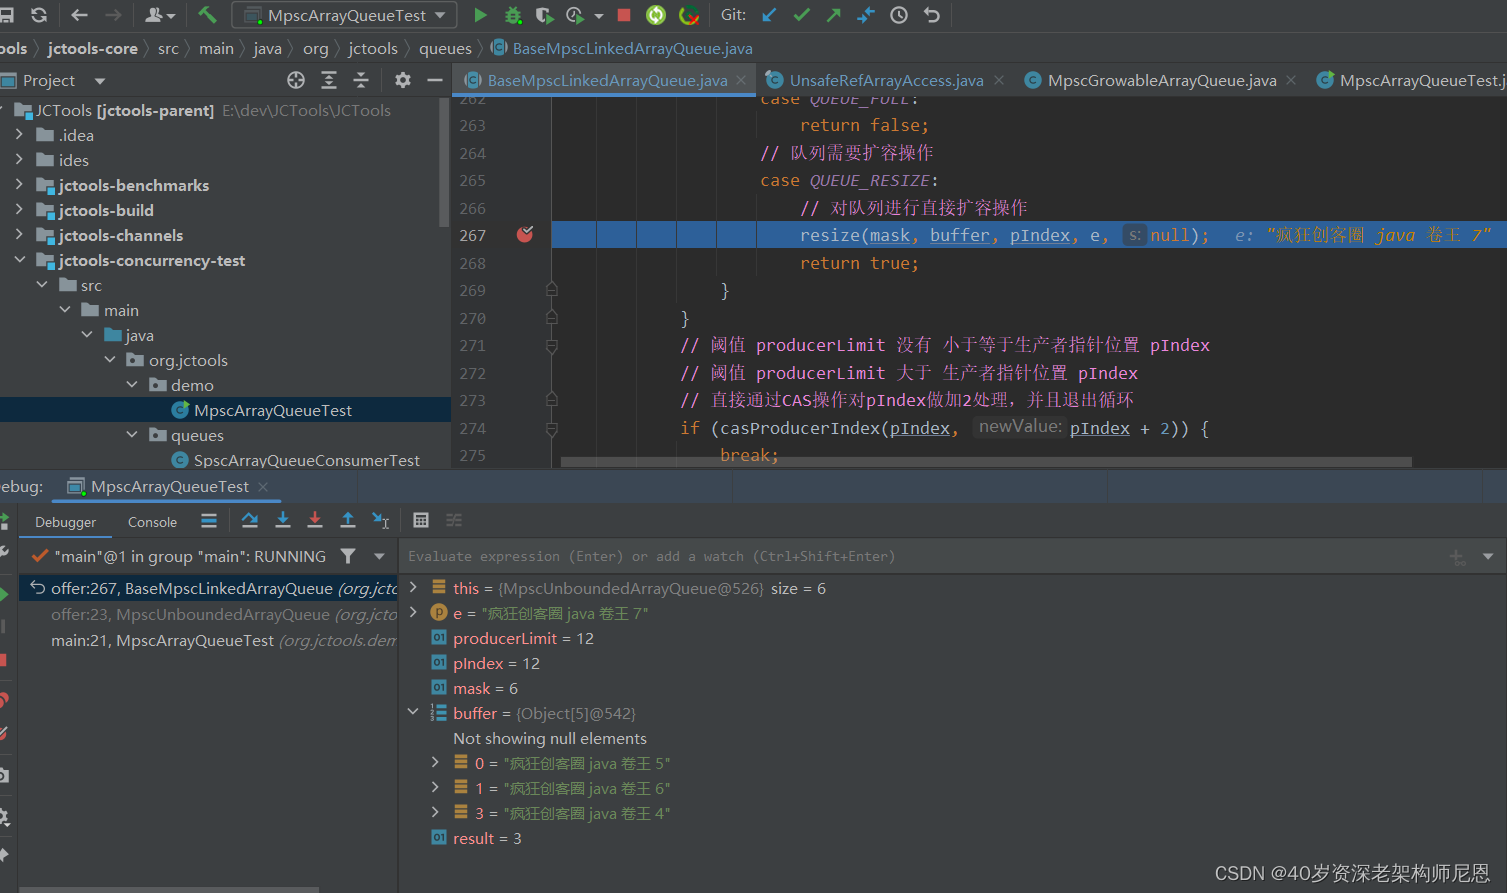The width and height of the screenshot is (1507, 893).
Task: Click the Synchronize/Reload icon in main toolbar
Action: tap(39, 15)
